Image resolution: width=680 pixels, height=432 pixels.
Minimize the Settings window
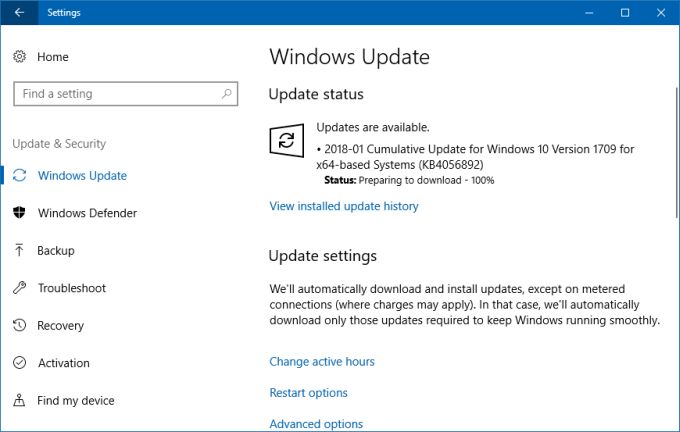pos(589,13)
